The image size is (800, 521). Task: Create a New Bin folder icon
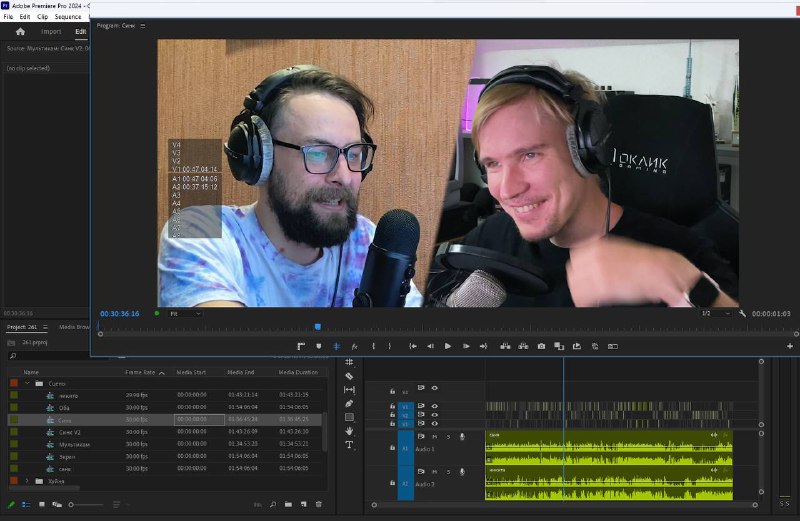[288, 504]
